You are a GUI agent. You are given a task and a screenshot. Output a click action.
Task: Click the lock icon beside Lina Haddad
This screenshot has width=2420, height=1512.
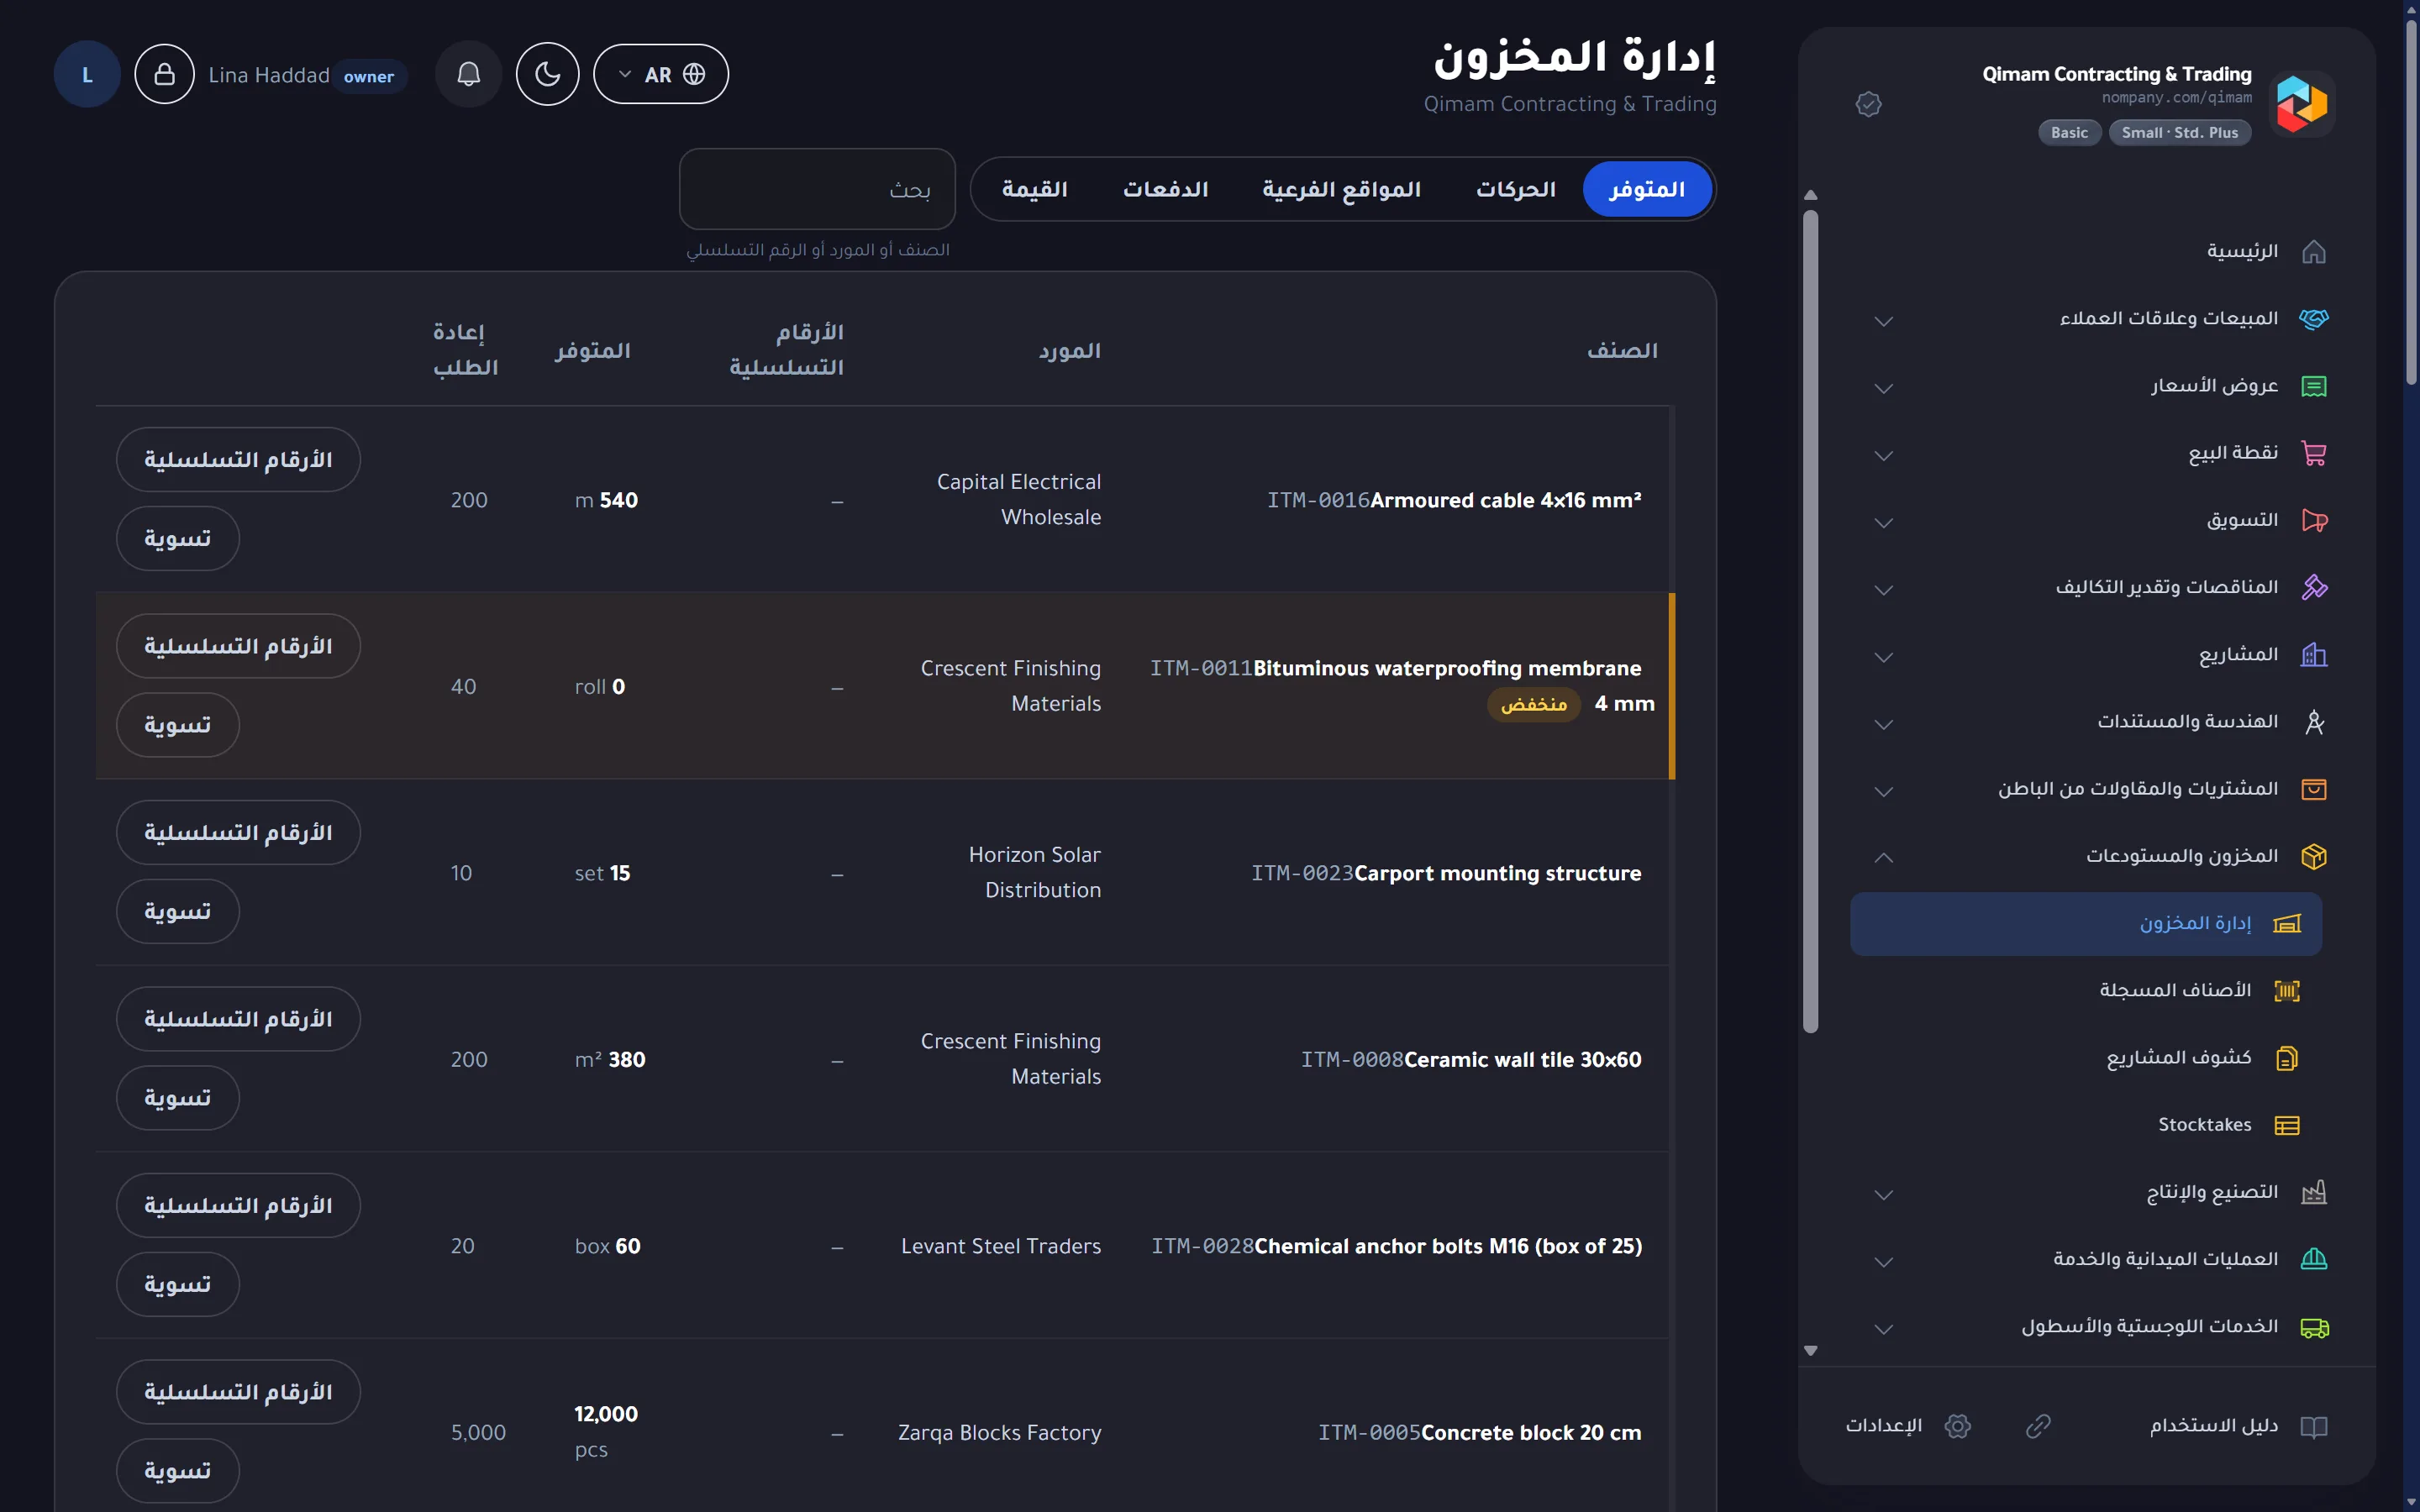[165, 74]
